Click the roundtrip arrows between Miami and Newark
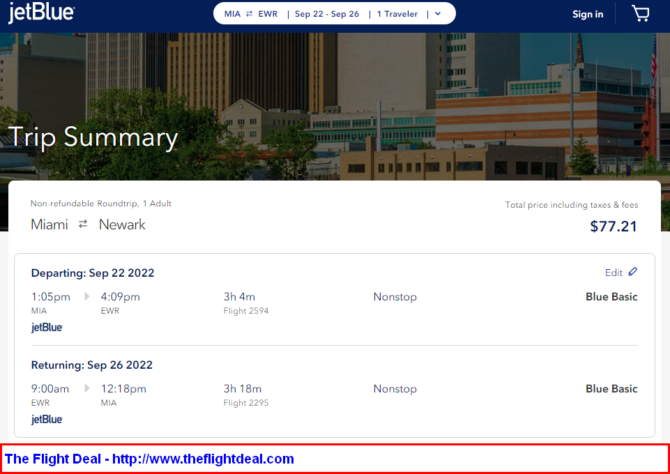Viewport: 670px width, 474px height. 83,224
